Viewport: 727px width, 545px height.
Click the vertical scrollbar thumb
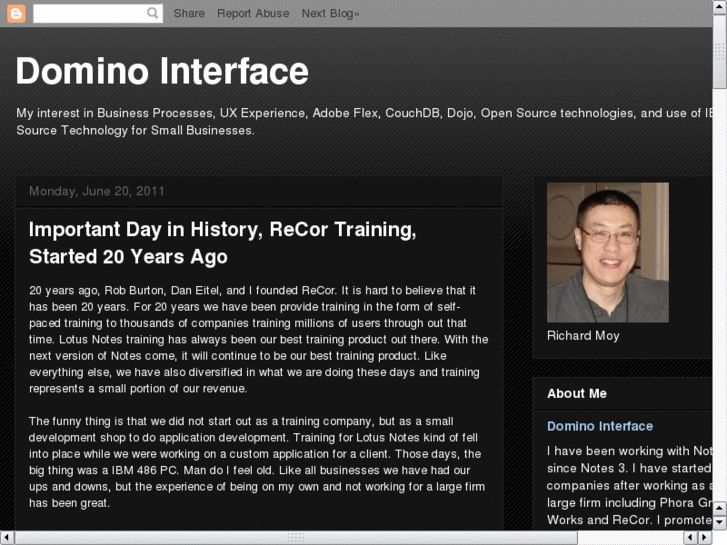click(x=720, y=51)
